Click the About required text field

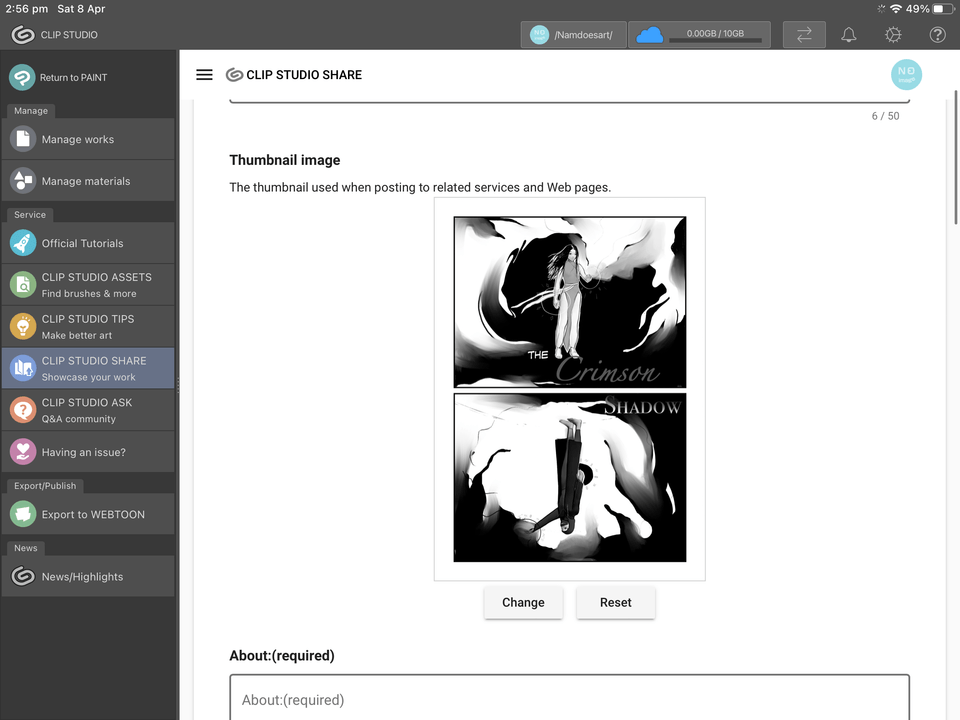[x=569, y=699]
